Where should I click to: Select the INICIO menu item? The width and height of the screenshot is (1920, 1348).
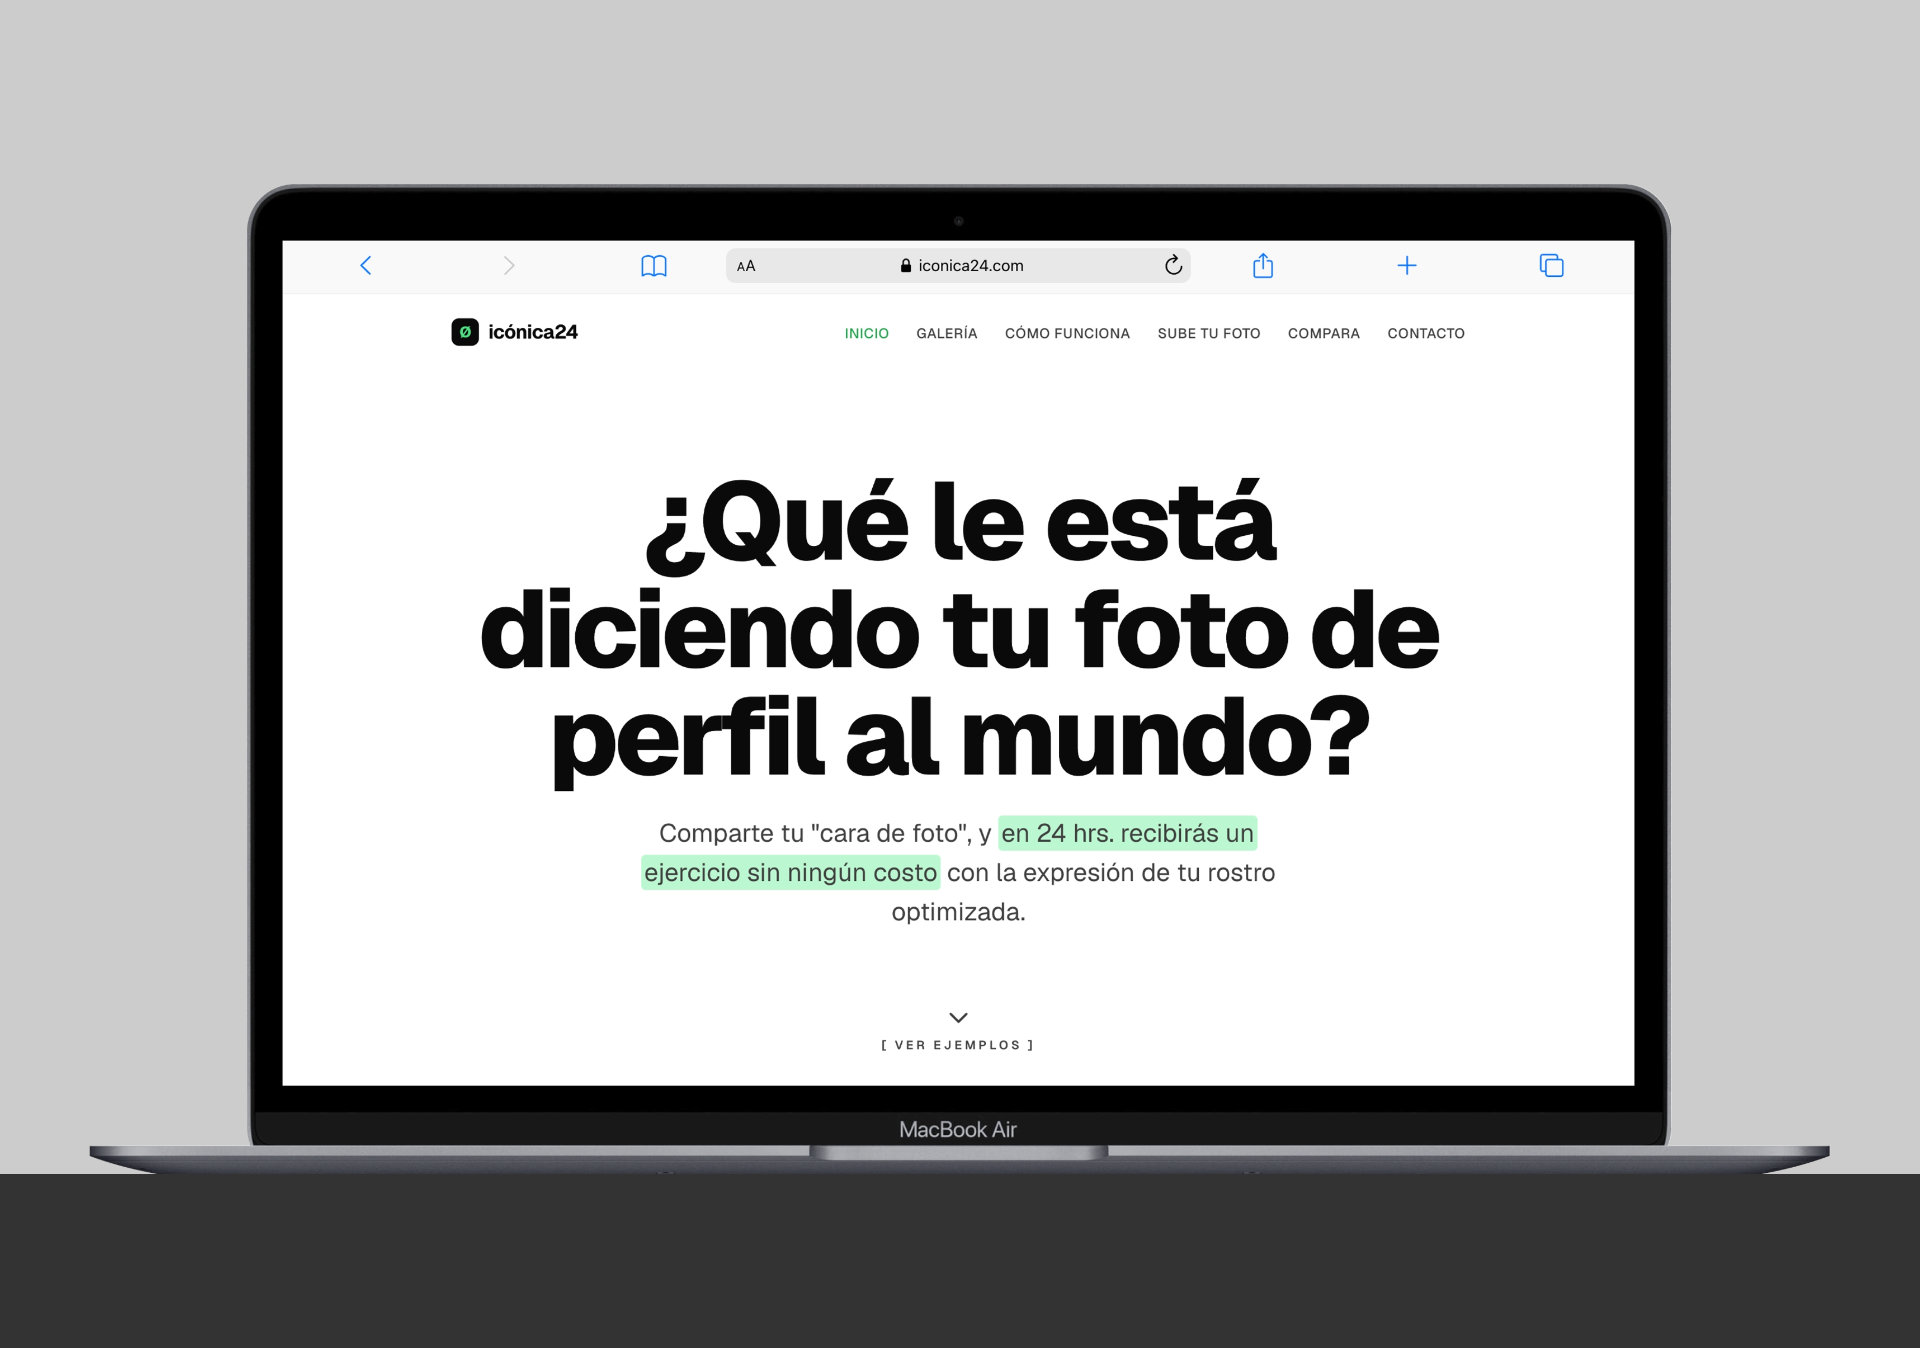point(866,333)
